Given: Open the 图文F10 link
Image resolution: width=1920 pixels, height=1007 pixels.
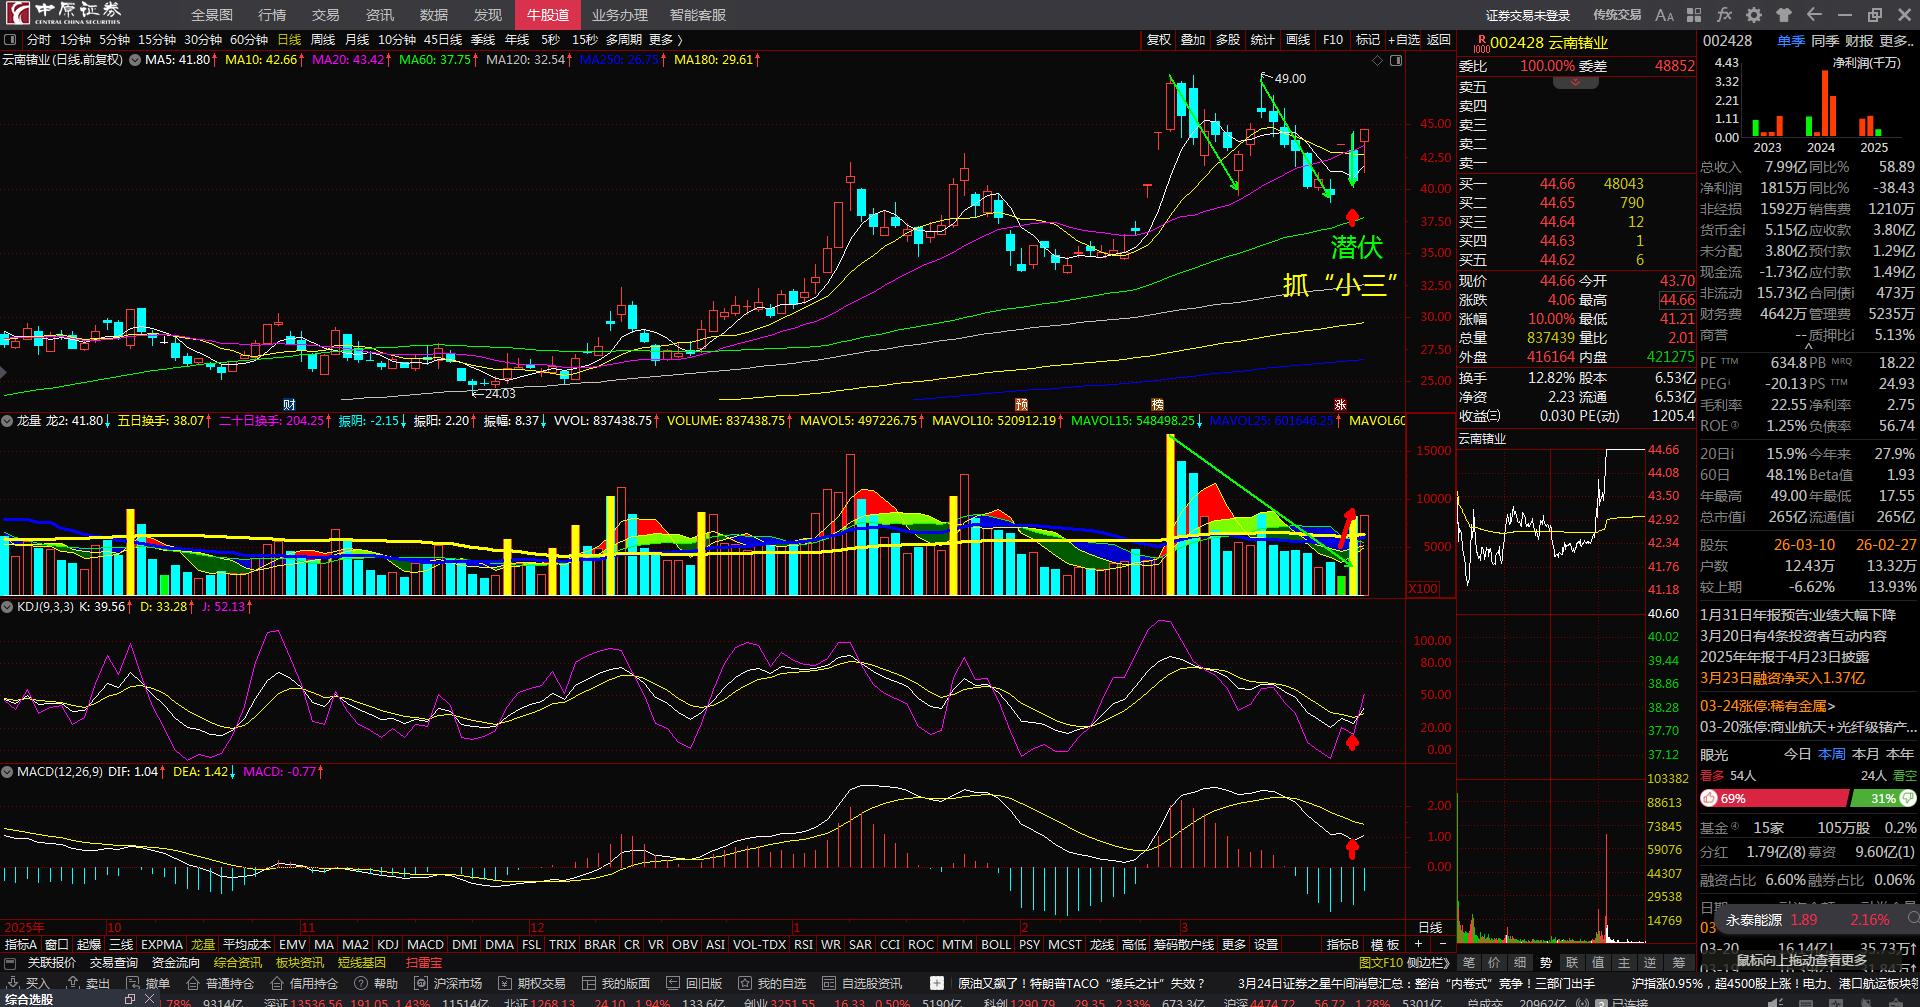Looking at the screenshot, I should pos(1380,963).
